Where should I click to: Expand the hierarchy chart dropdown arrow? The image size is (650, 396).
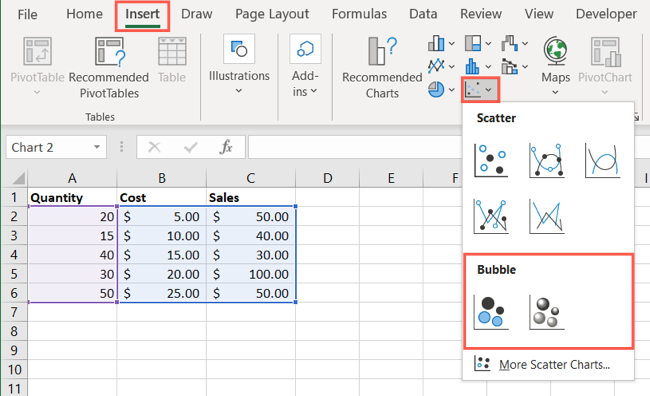point(488,44)
